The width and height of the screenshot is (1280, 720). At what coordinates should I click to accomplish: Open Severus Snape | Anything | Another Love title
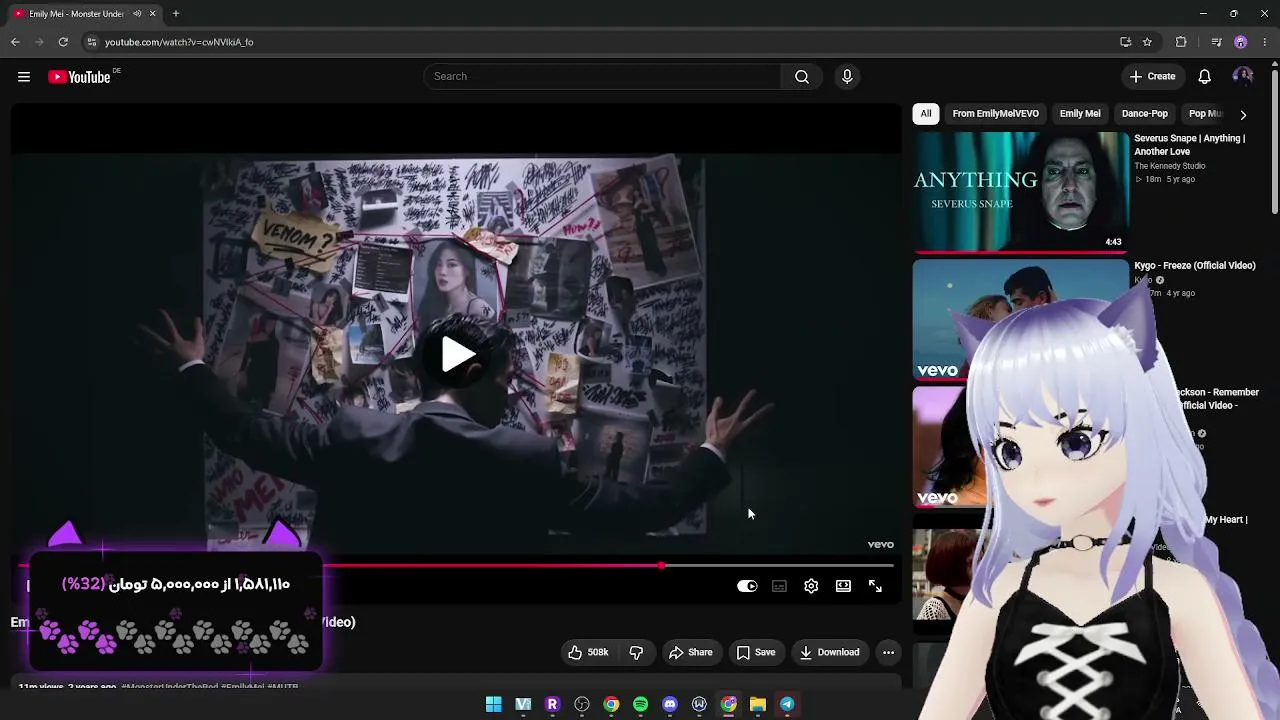point(1190,145)
